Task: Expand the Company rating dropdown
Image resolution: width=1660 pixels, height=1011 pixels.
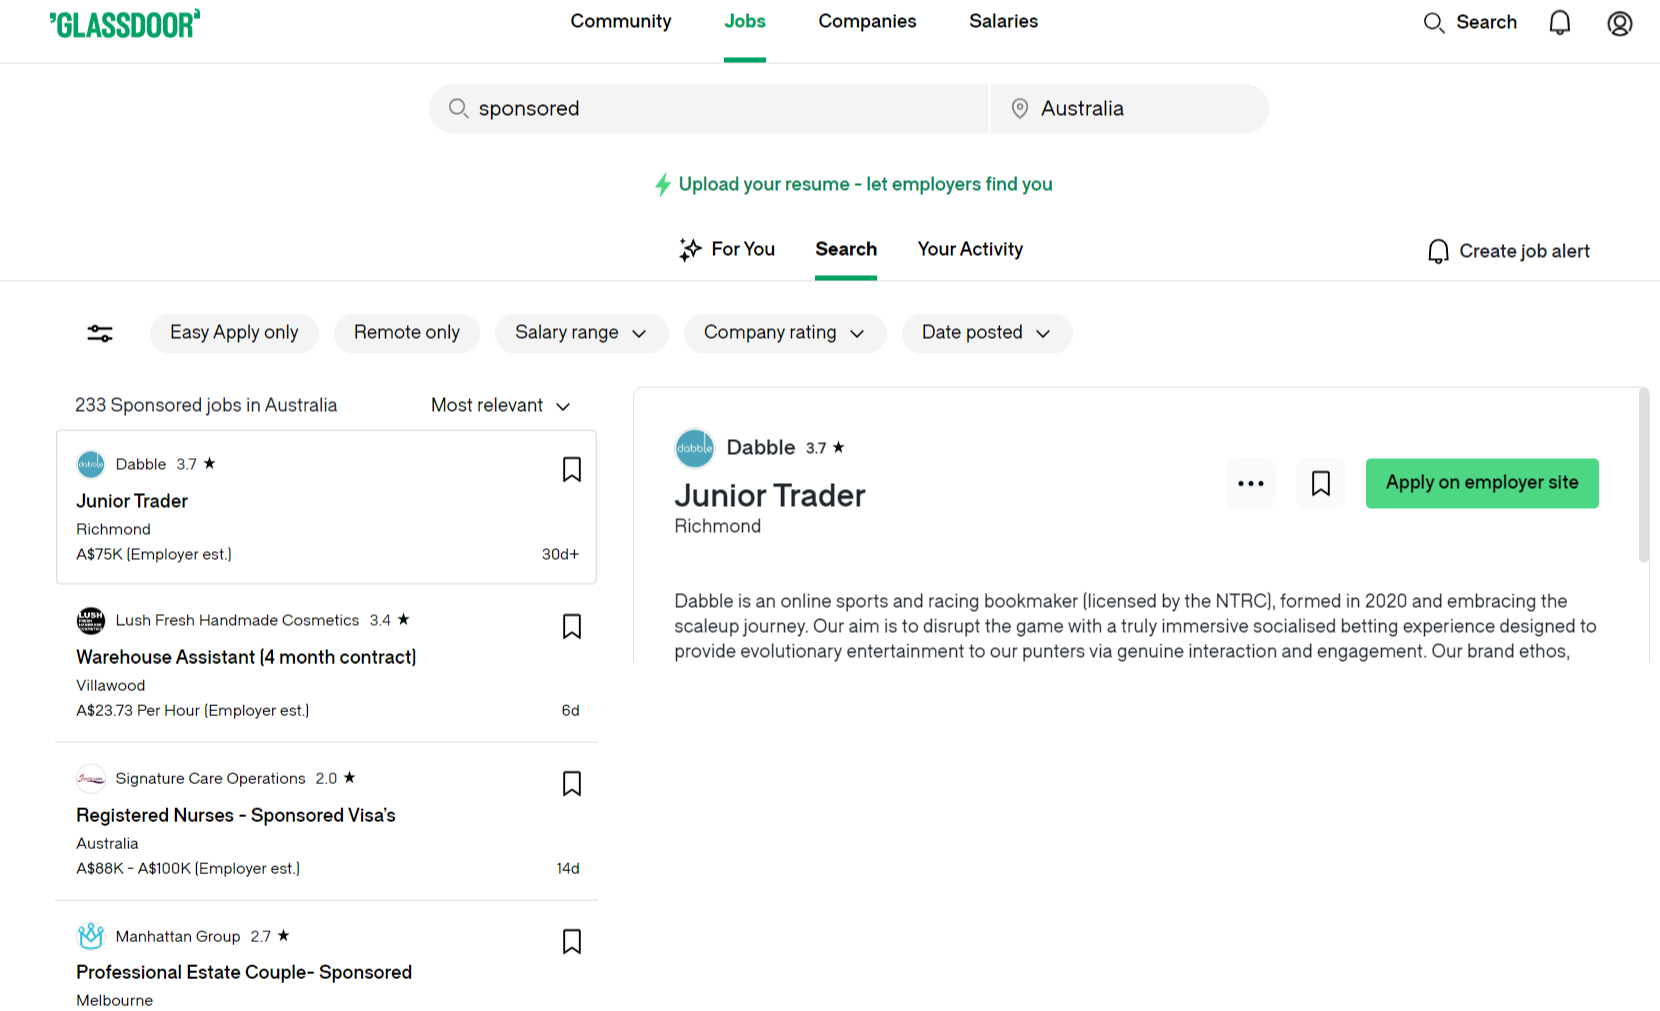Action: pos(785,333)
